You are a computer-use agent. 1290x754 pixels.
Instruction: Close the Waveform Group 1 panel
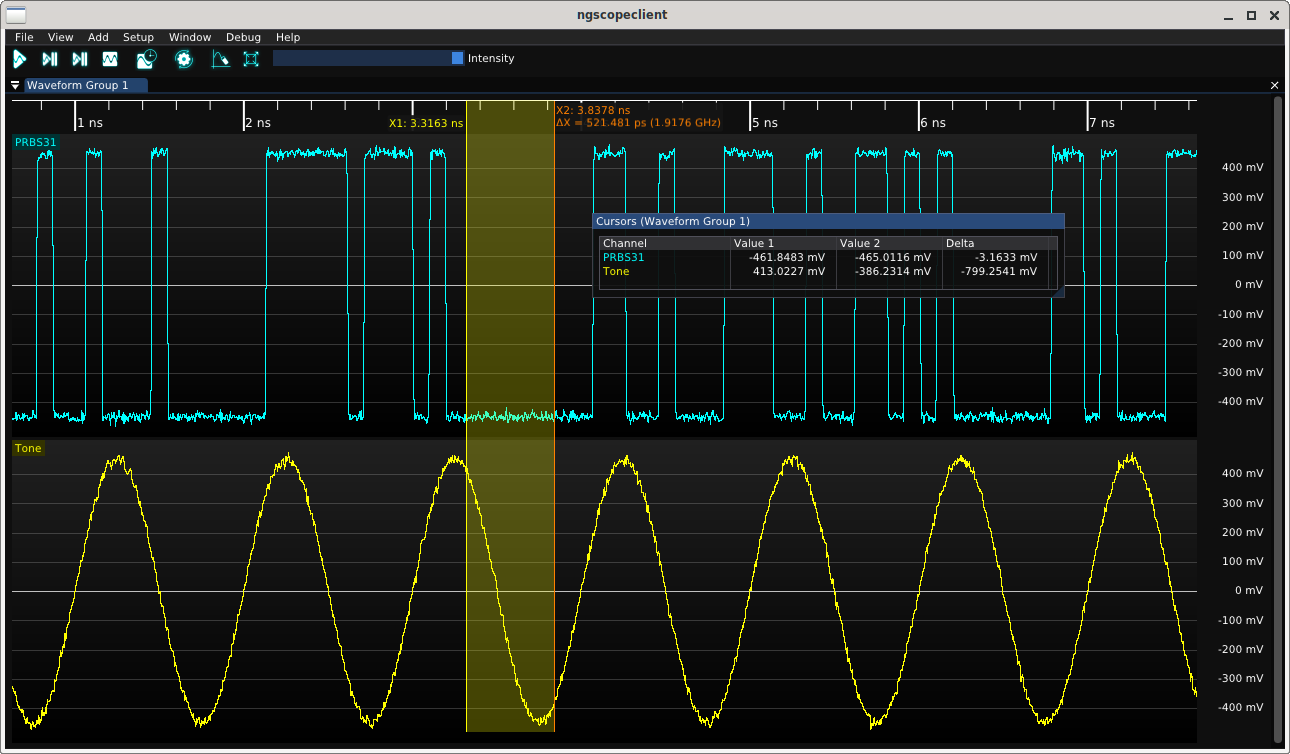click(x=1274, y=86)
